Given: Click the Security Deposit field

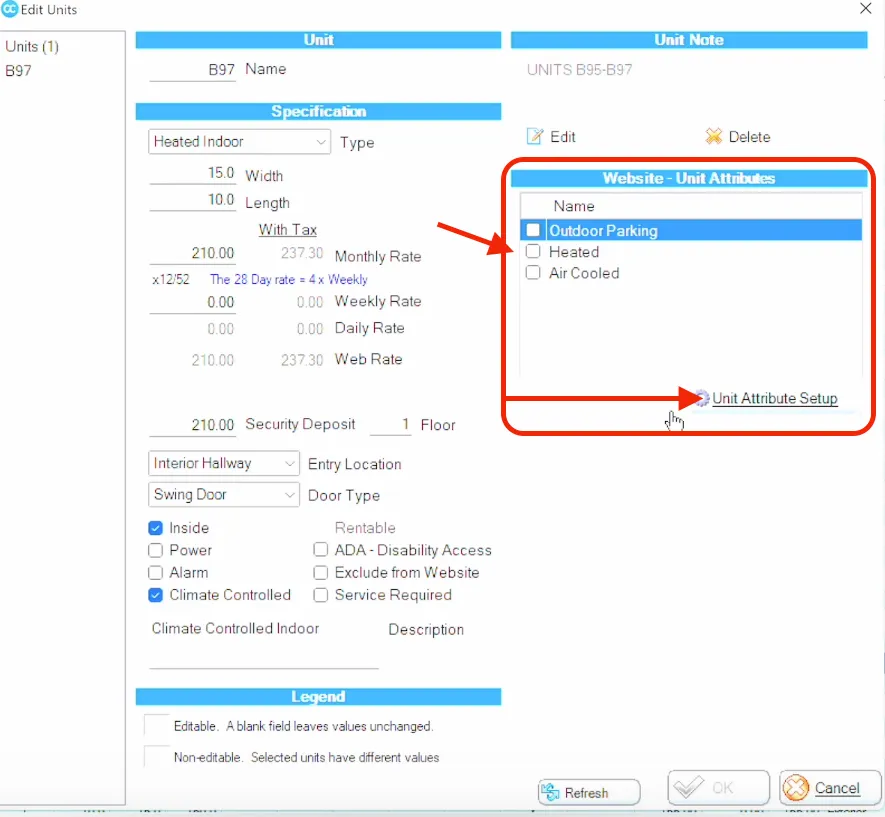Looking at the screenshot, I should 192,425.
